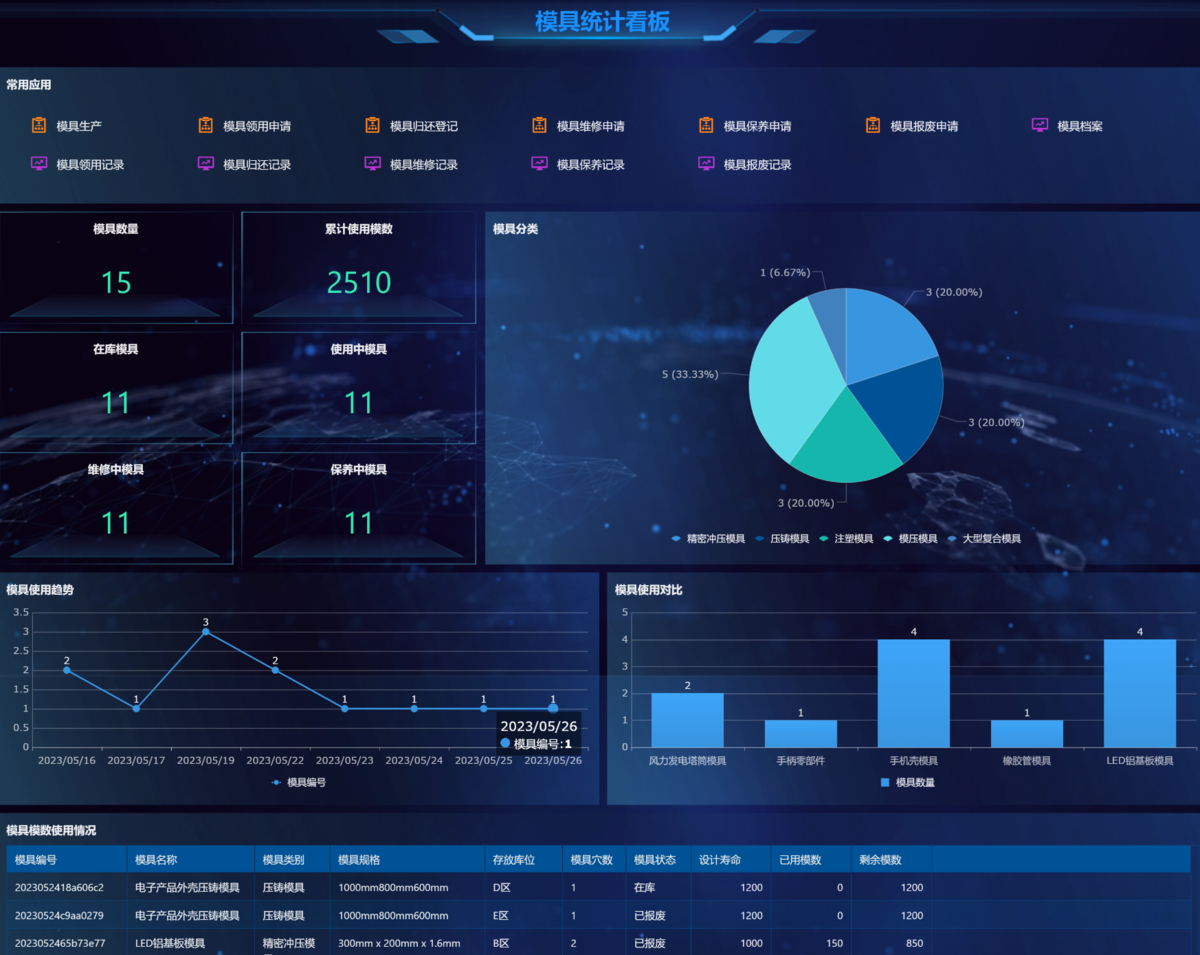1200x955 pixels.
Task: Open the 模具领用申请 shortcut
Action: click(x=245, y=126)
